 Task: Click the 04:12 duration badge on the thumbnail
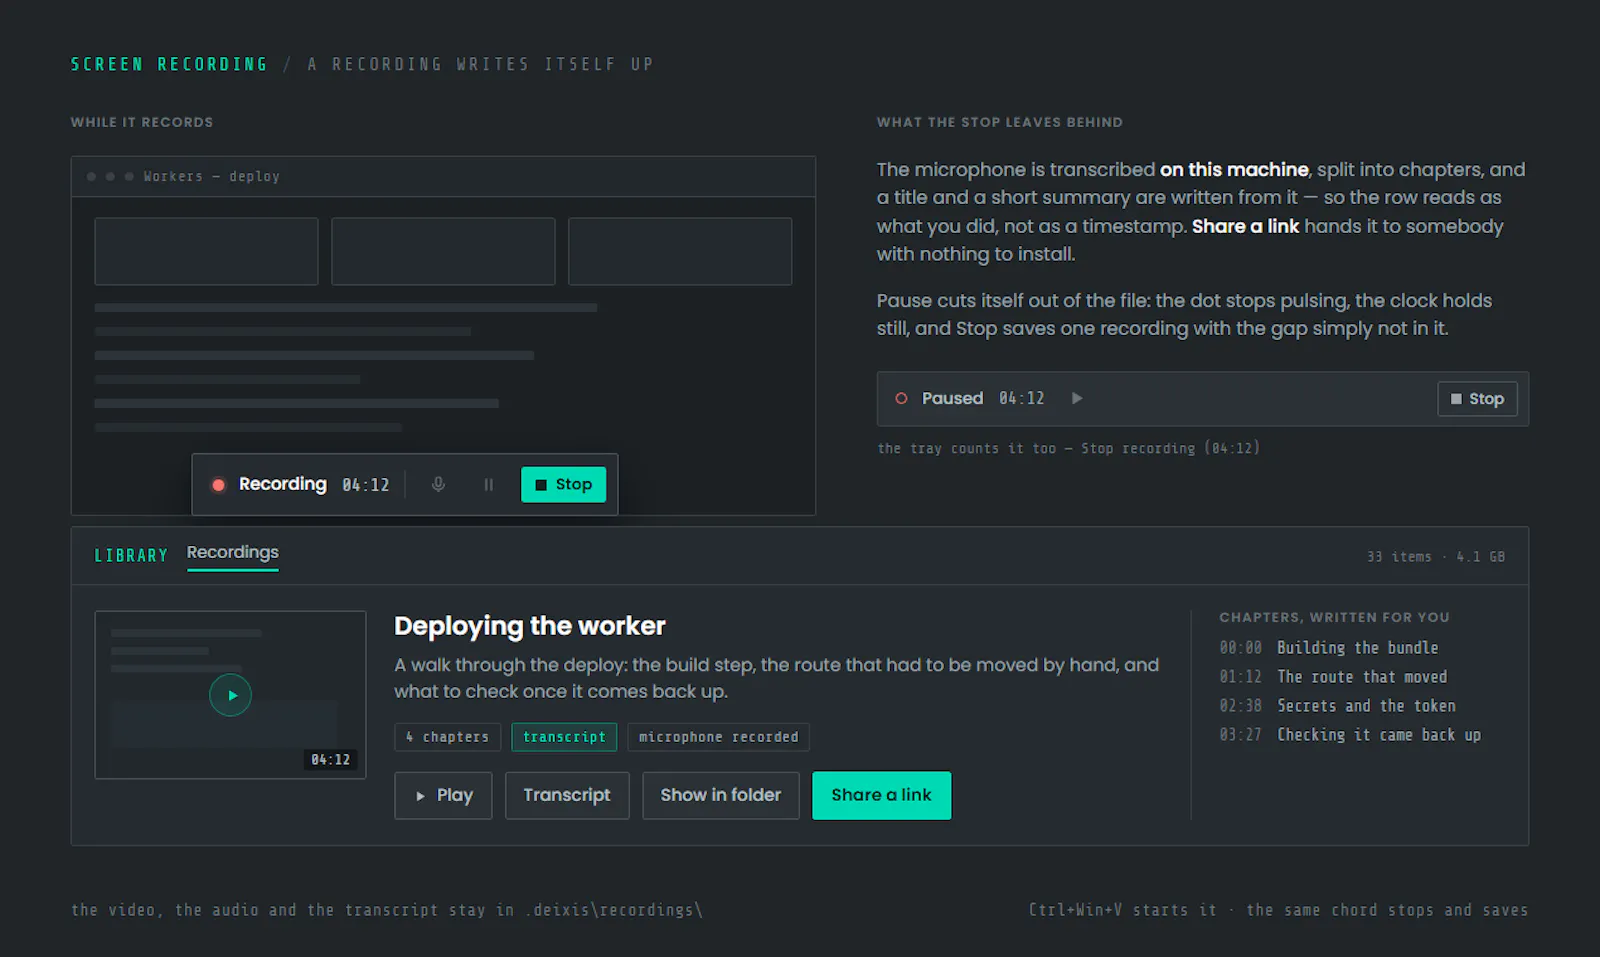(331, 760)
